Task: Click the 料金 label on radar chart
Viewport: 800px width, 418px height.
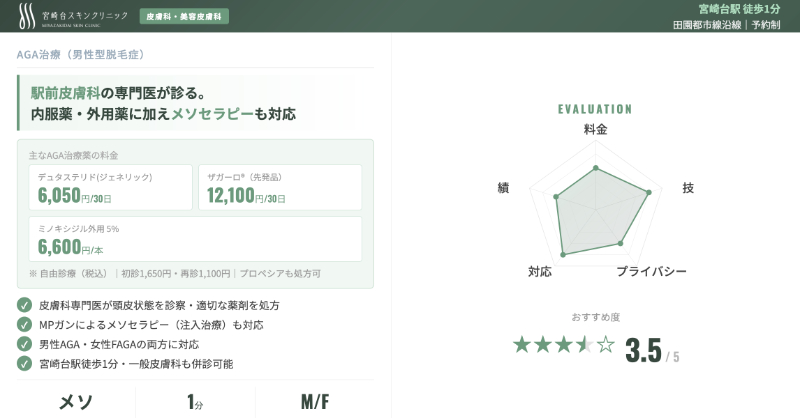Action: 595,130
